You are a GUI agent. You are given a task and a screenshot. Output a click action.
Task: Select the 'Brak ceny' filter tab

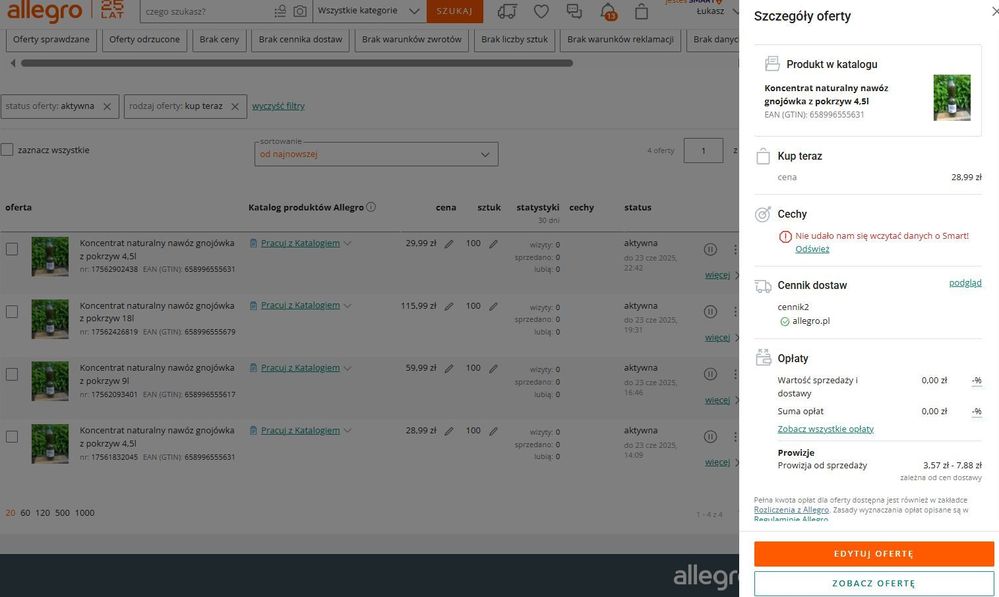click(219, 40)
